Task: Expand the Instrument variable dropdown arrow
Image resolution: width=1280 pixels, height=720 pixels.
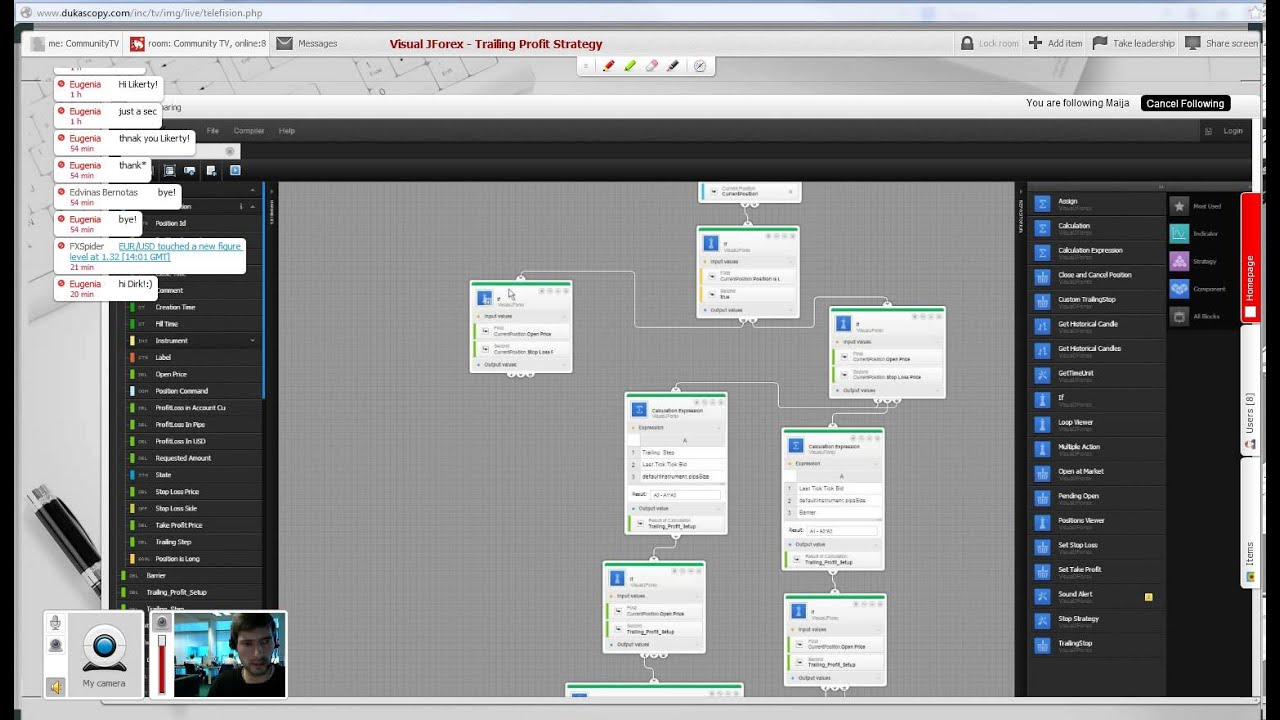Action: pos(252,341)
